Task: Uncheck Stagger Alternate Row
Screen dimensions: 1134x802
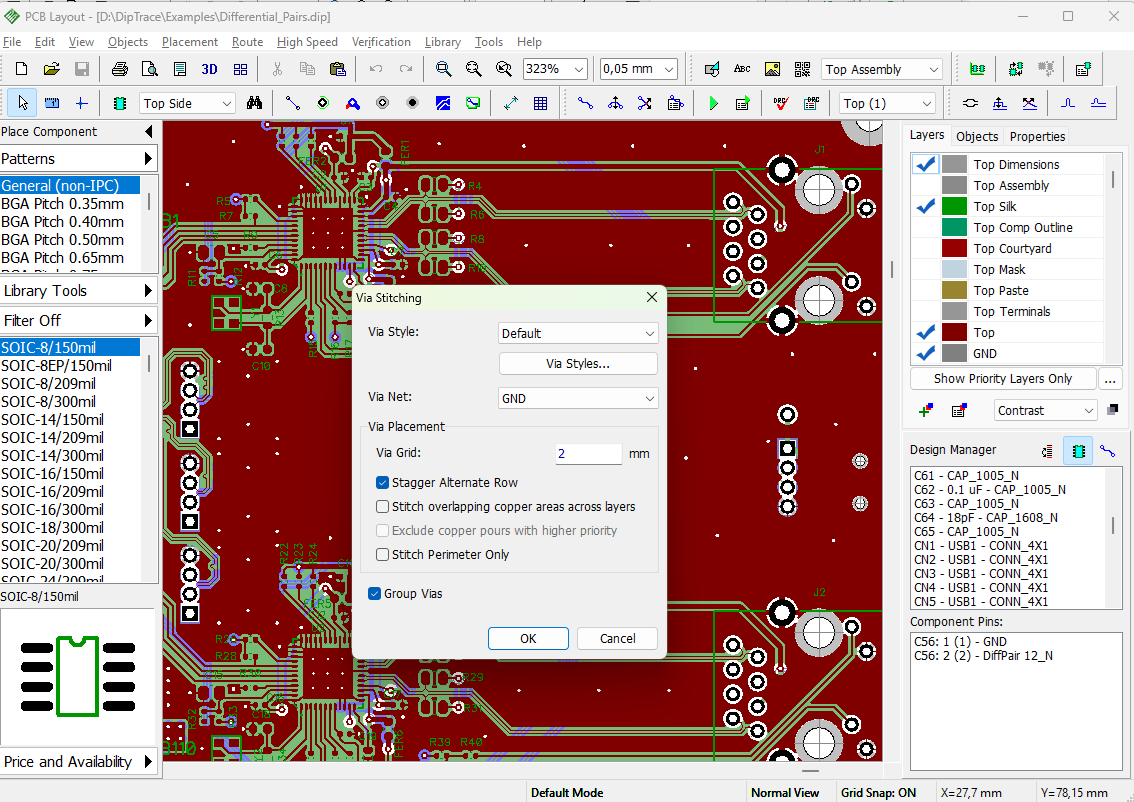Action: pos(383,482)
